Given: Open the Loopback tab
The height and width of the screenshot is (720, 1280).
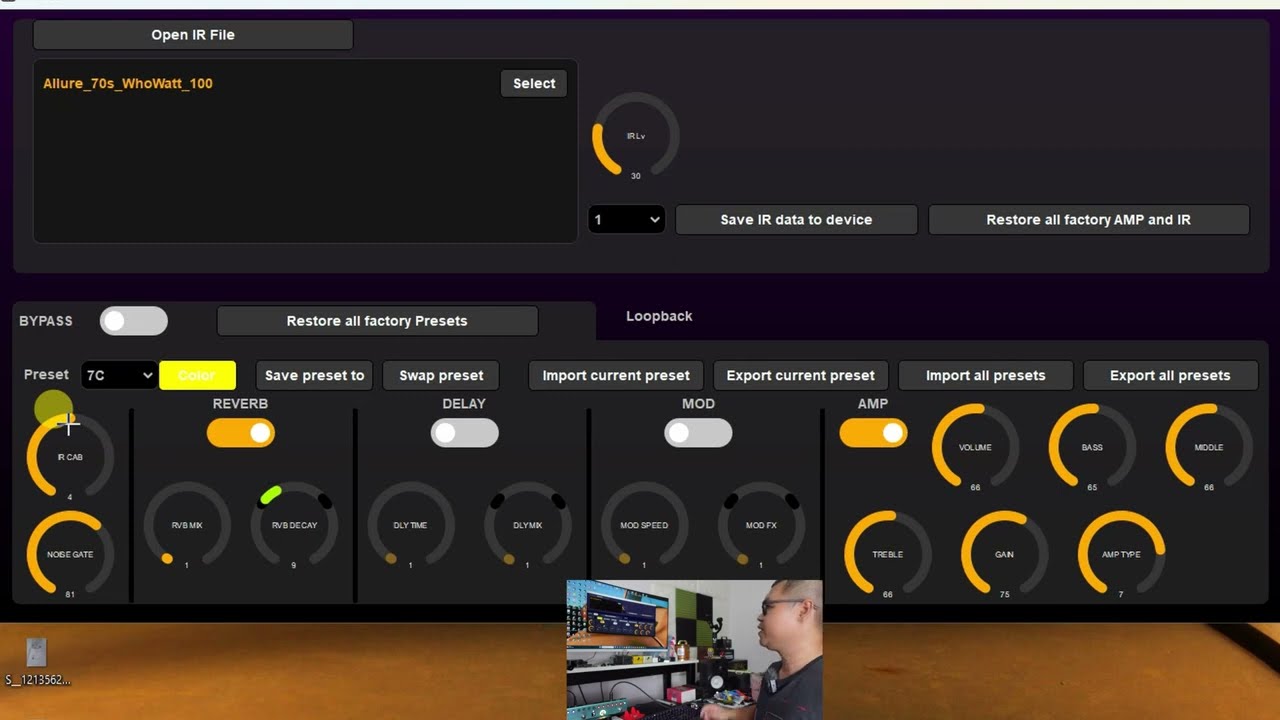Looking at the screenshot, I should (x=659, y=316).
